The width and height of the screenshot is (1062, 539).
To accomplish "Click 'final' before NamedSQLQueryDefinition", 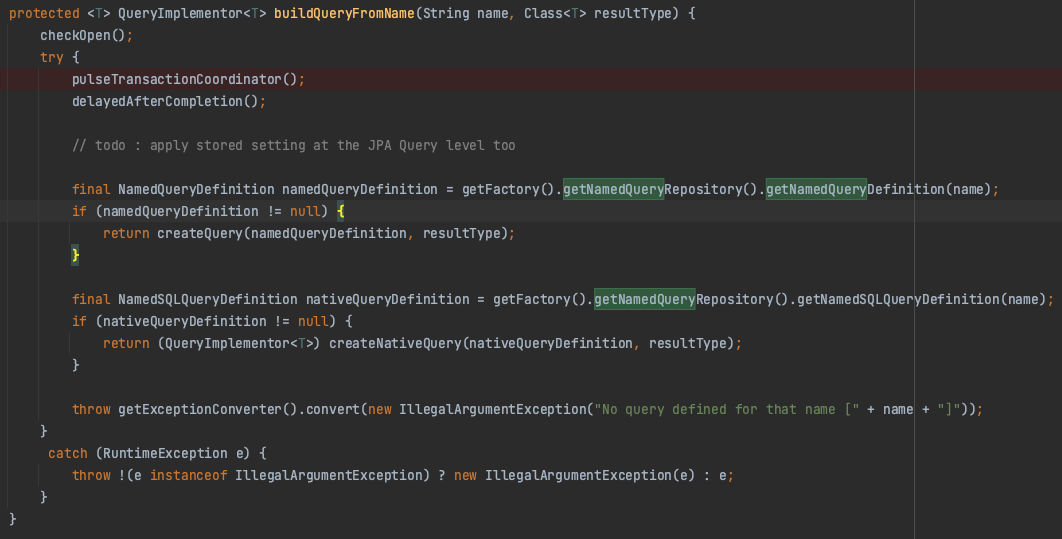I will point(91,299).
